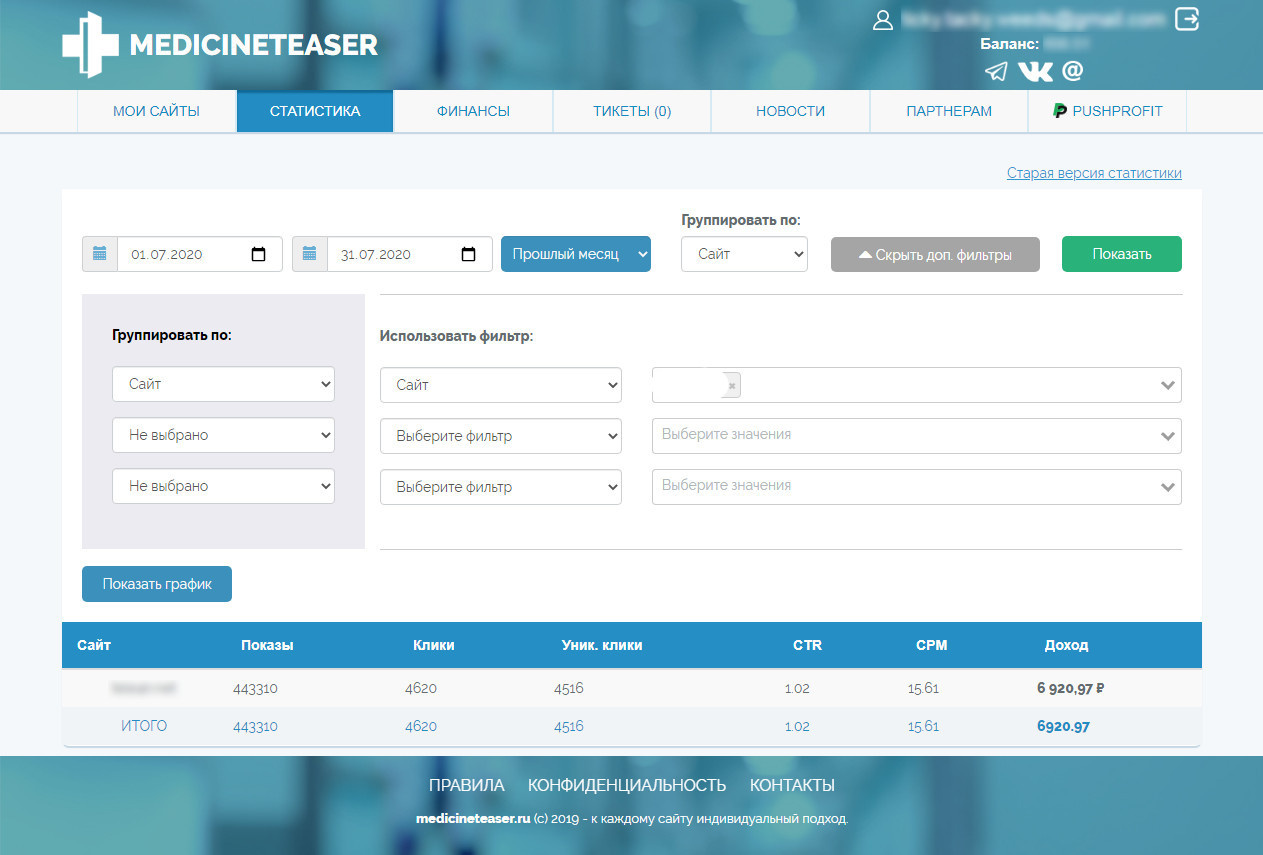Open Старая версия статистики link
The image size is (1263, 855).
pyautogui.click(x=1094, y=173)
